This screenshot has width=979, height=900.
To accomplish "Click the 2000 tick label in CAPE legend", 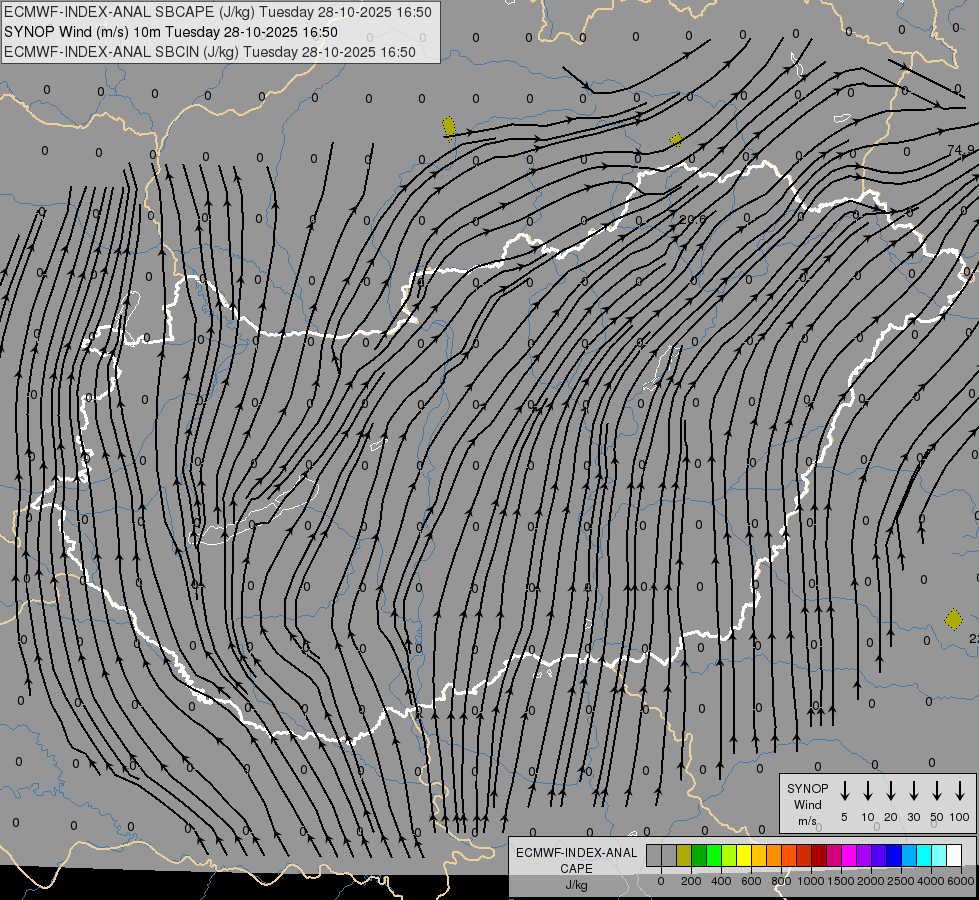I will [x=871, y=881].
